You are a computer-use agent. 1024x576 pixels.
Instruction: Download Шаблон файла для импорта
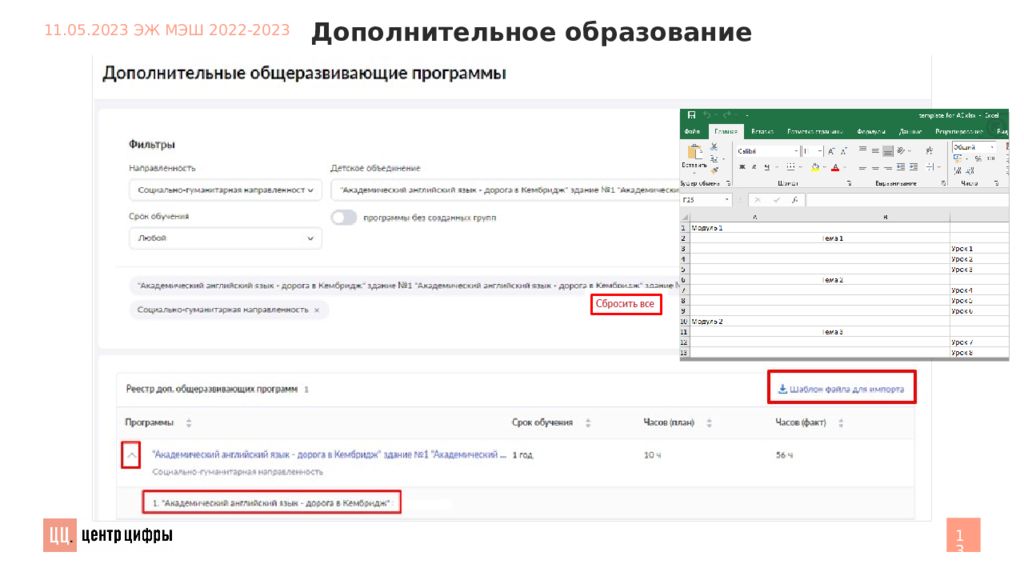(x=841, y=389)
